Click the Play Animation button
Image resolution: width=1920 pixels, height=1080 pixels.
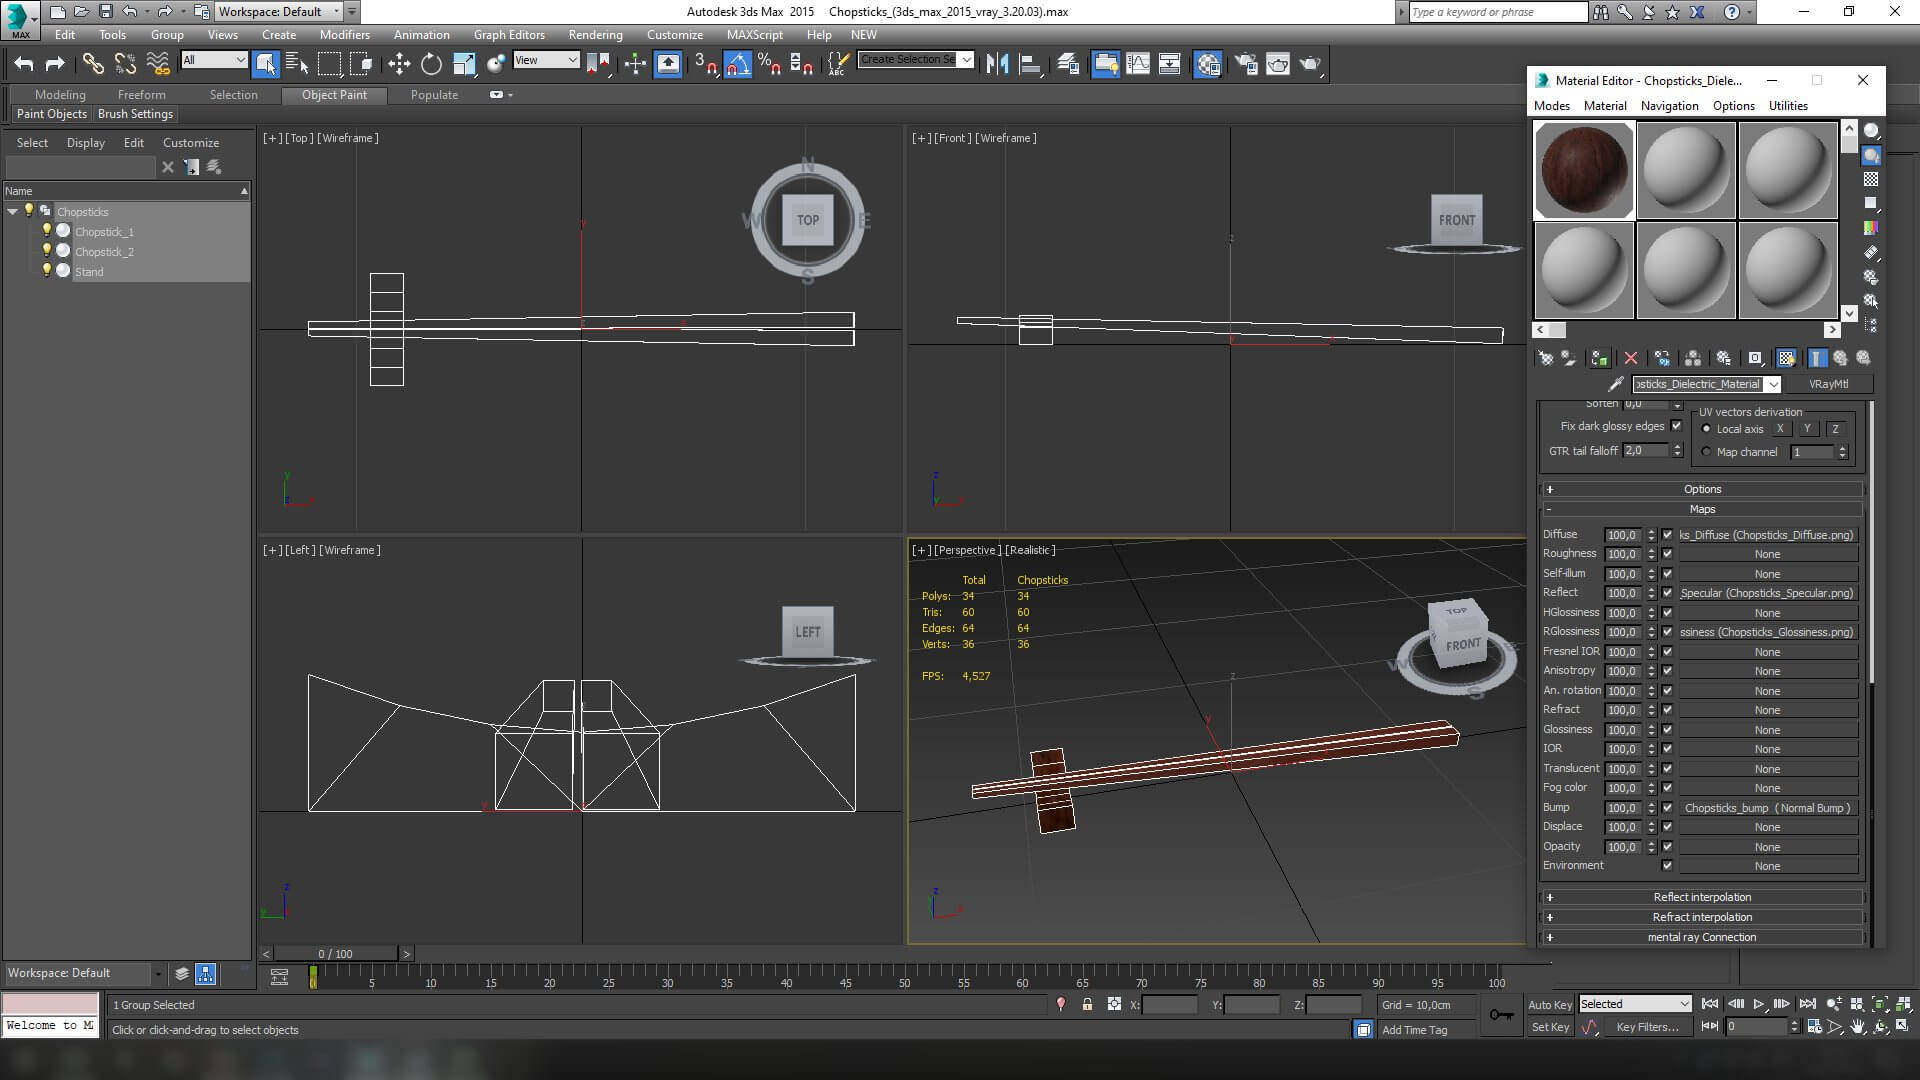[1758, 1004]
